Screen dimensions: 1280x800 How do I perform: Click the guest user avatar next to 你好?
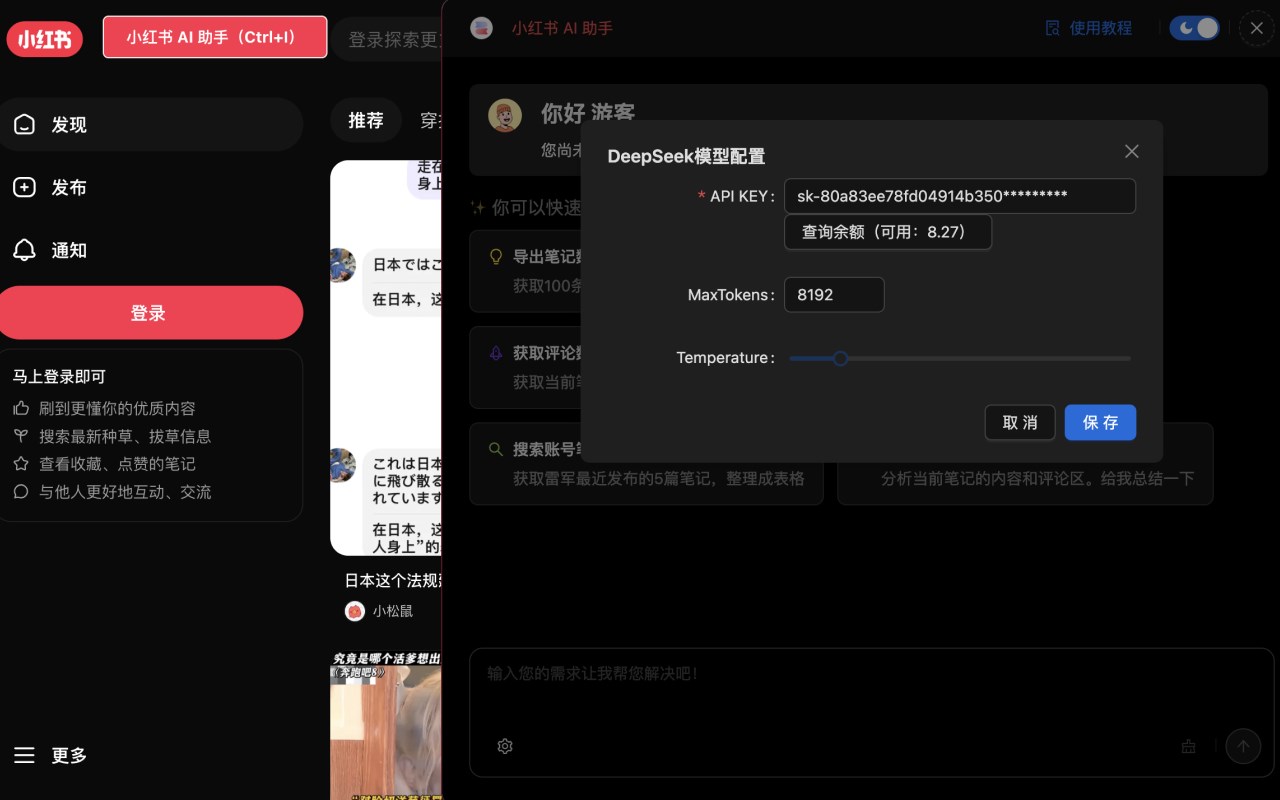(x=505, y=116)
